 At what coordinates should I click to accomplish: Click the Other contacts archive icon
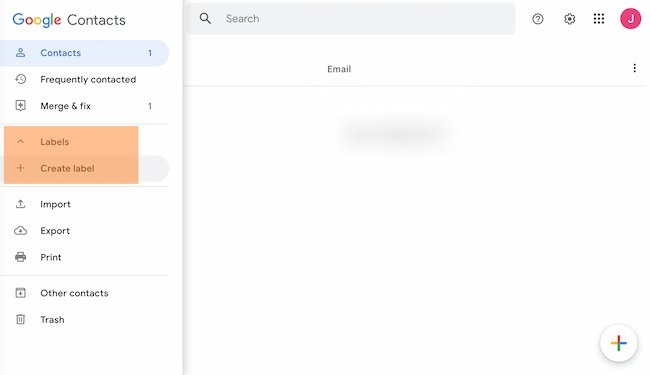pos(20,293)
